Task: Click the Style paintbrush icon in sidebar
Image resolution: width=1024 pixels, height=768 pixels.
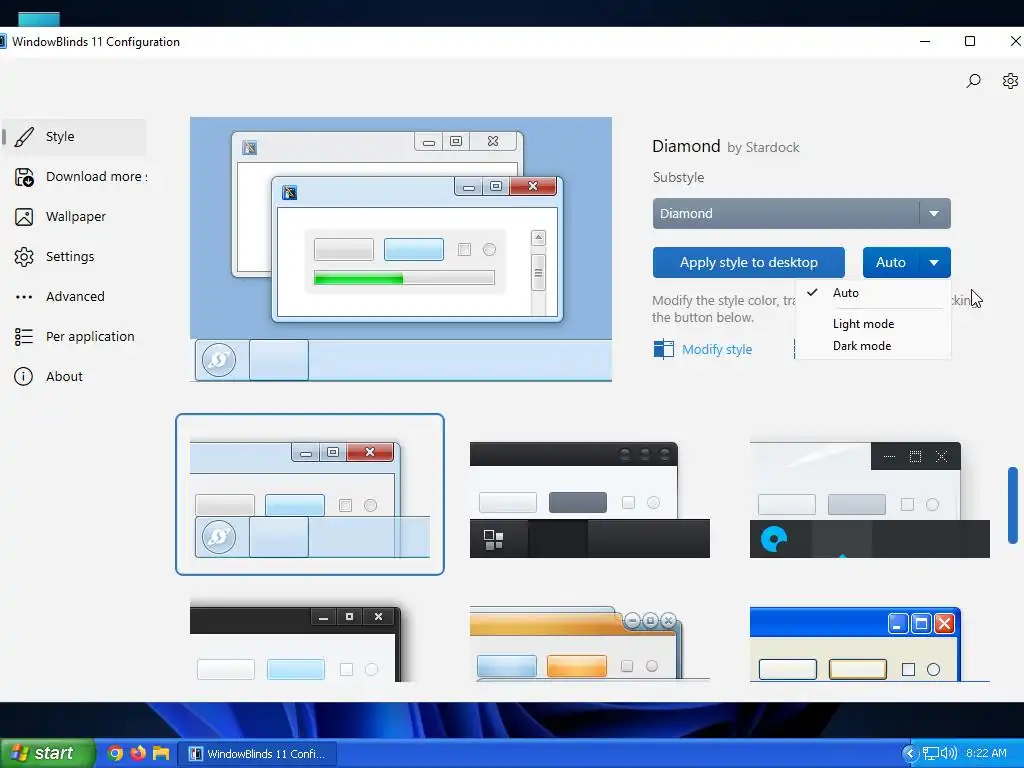Action: [x=24, y=136]
